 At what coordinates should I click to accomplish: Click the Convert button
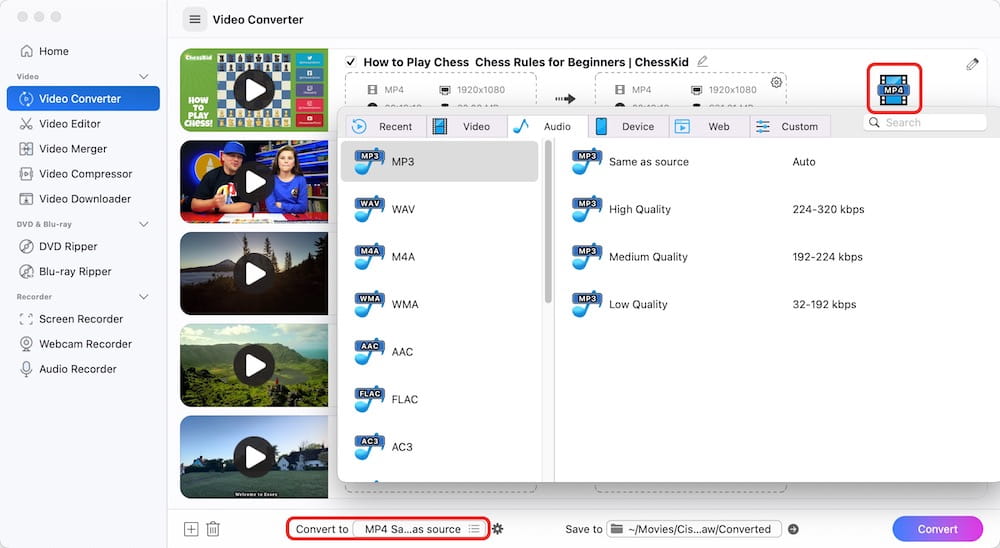pos(938,529)
